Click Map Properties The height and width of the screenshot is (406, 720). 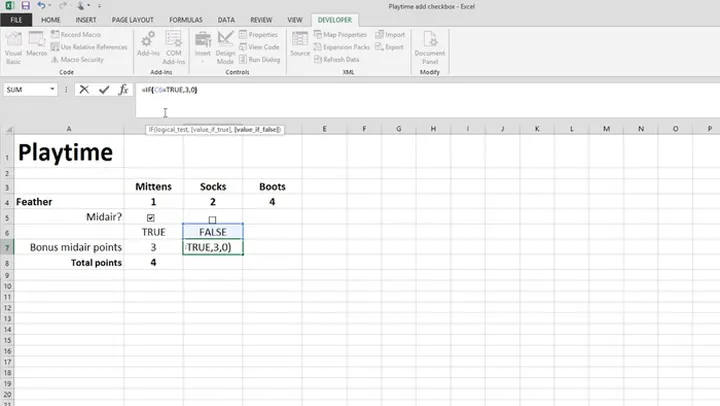coord(340,34)
